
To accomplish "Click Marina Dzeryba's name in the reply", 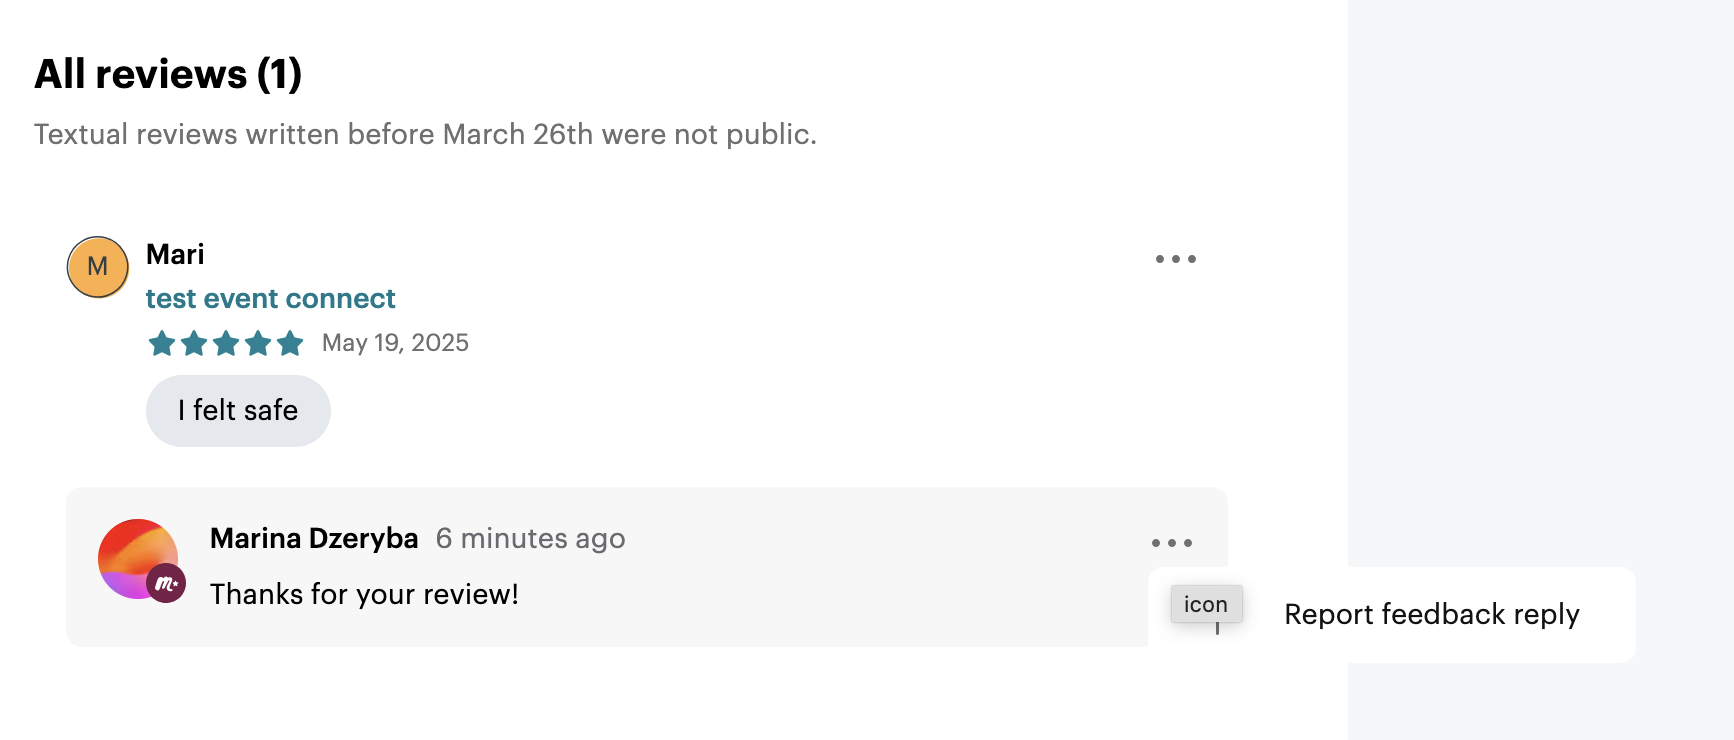I will [314, 538].
